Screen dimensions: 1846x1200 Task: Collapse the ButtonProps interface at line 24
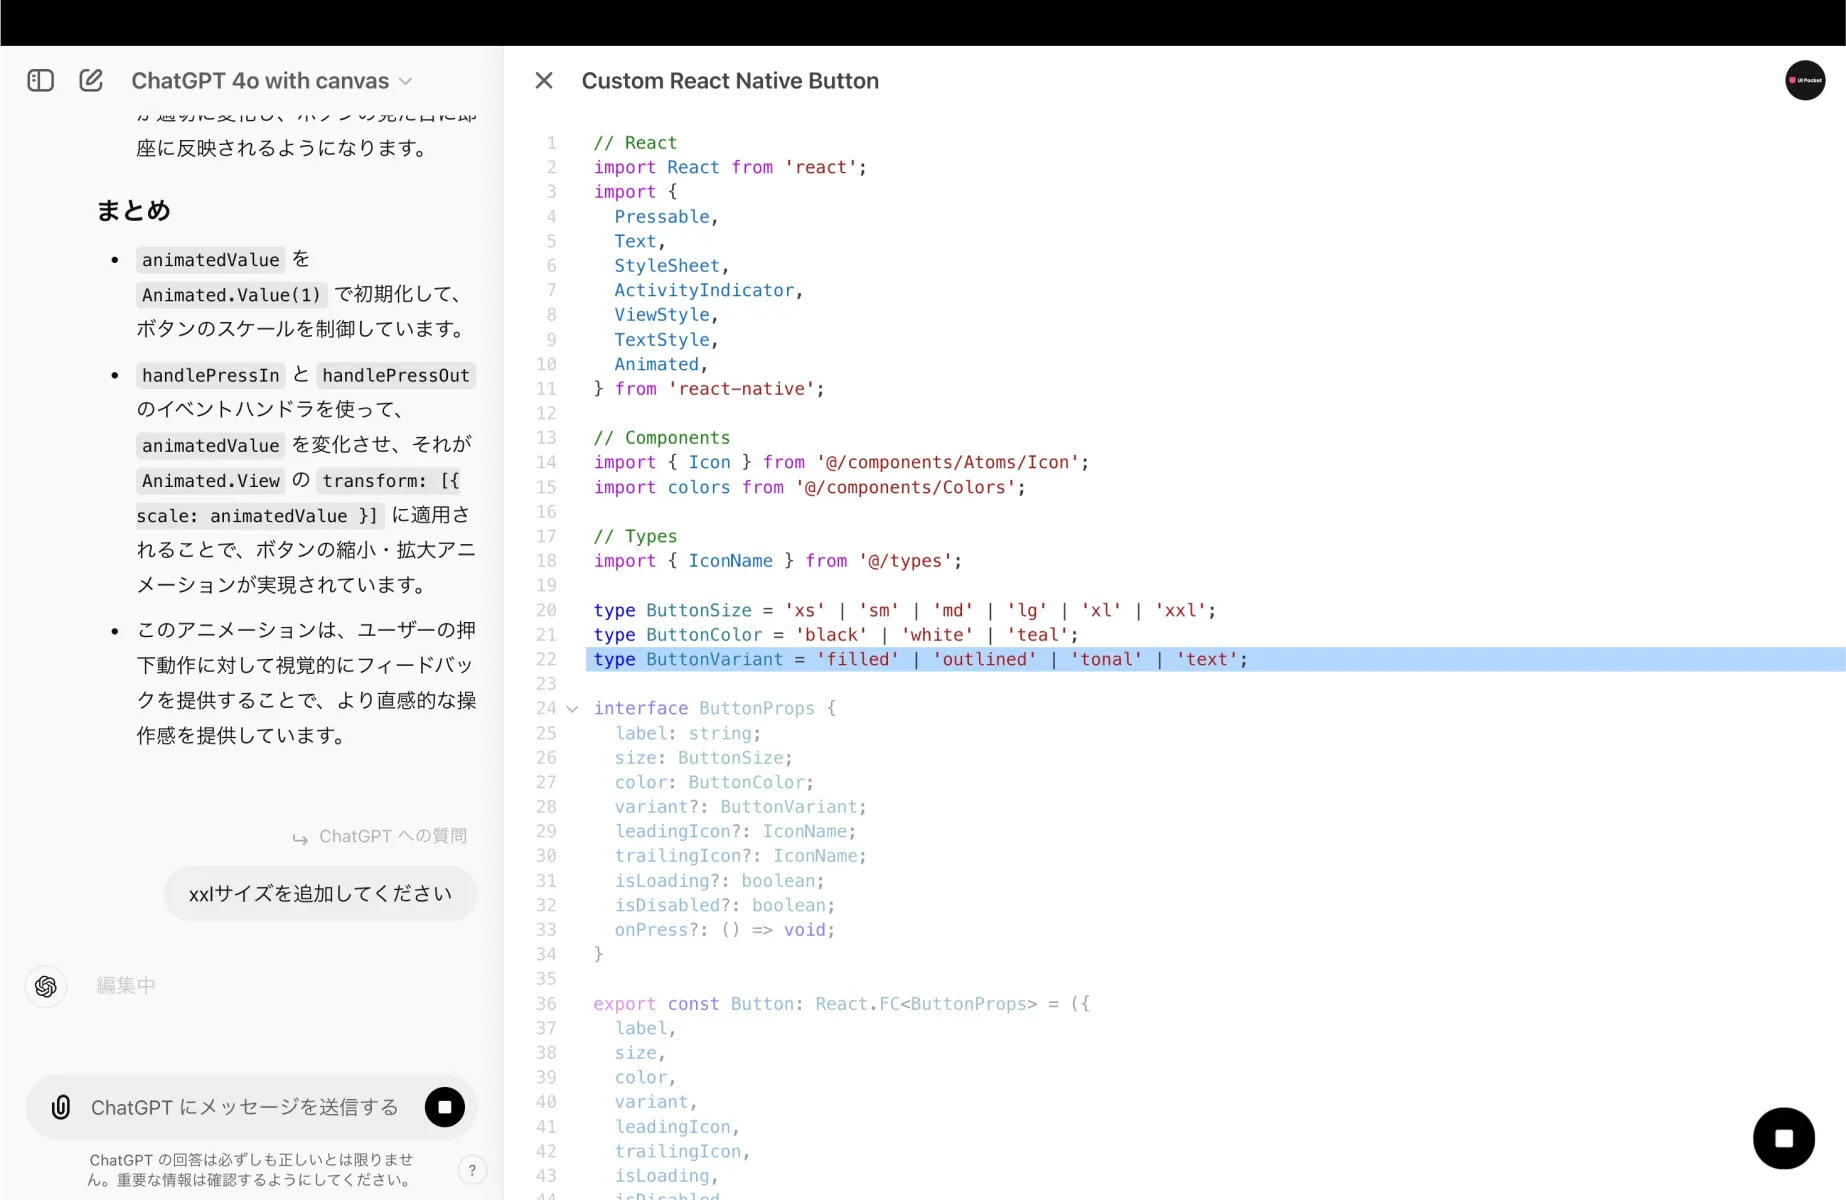(x=572, y=708)
